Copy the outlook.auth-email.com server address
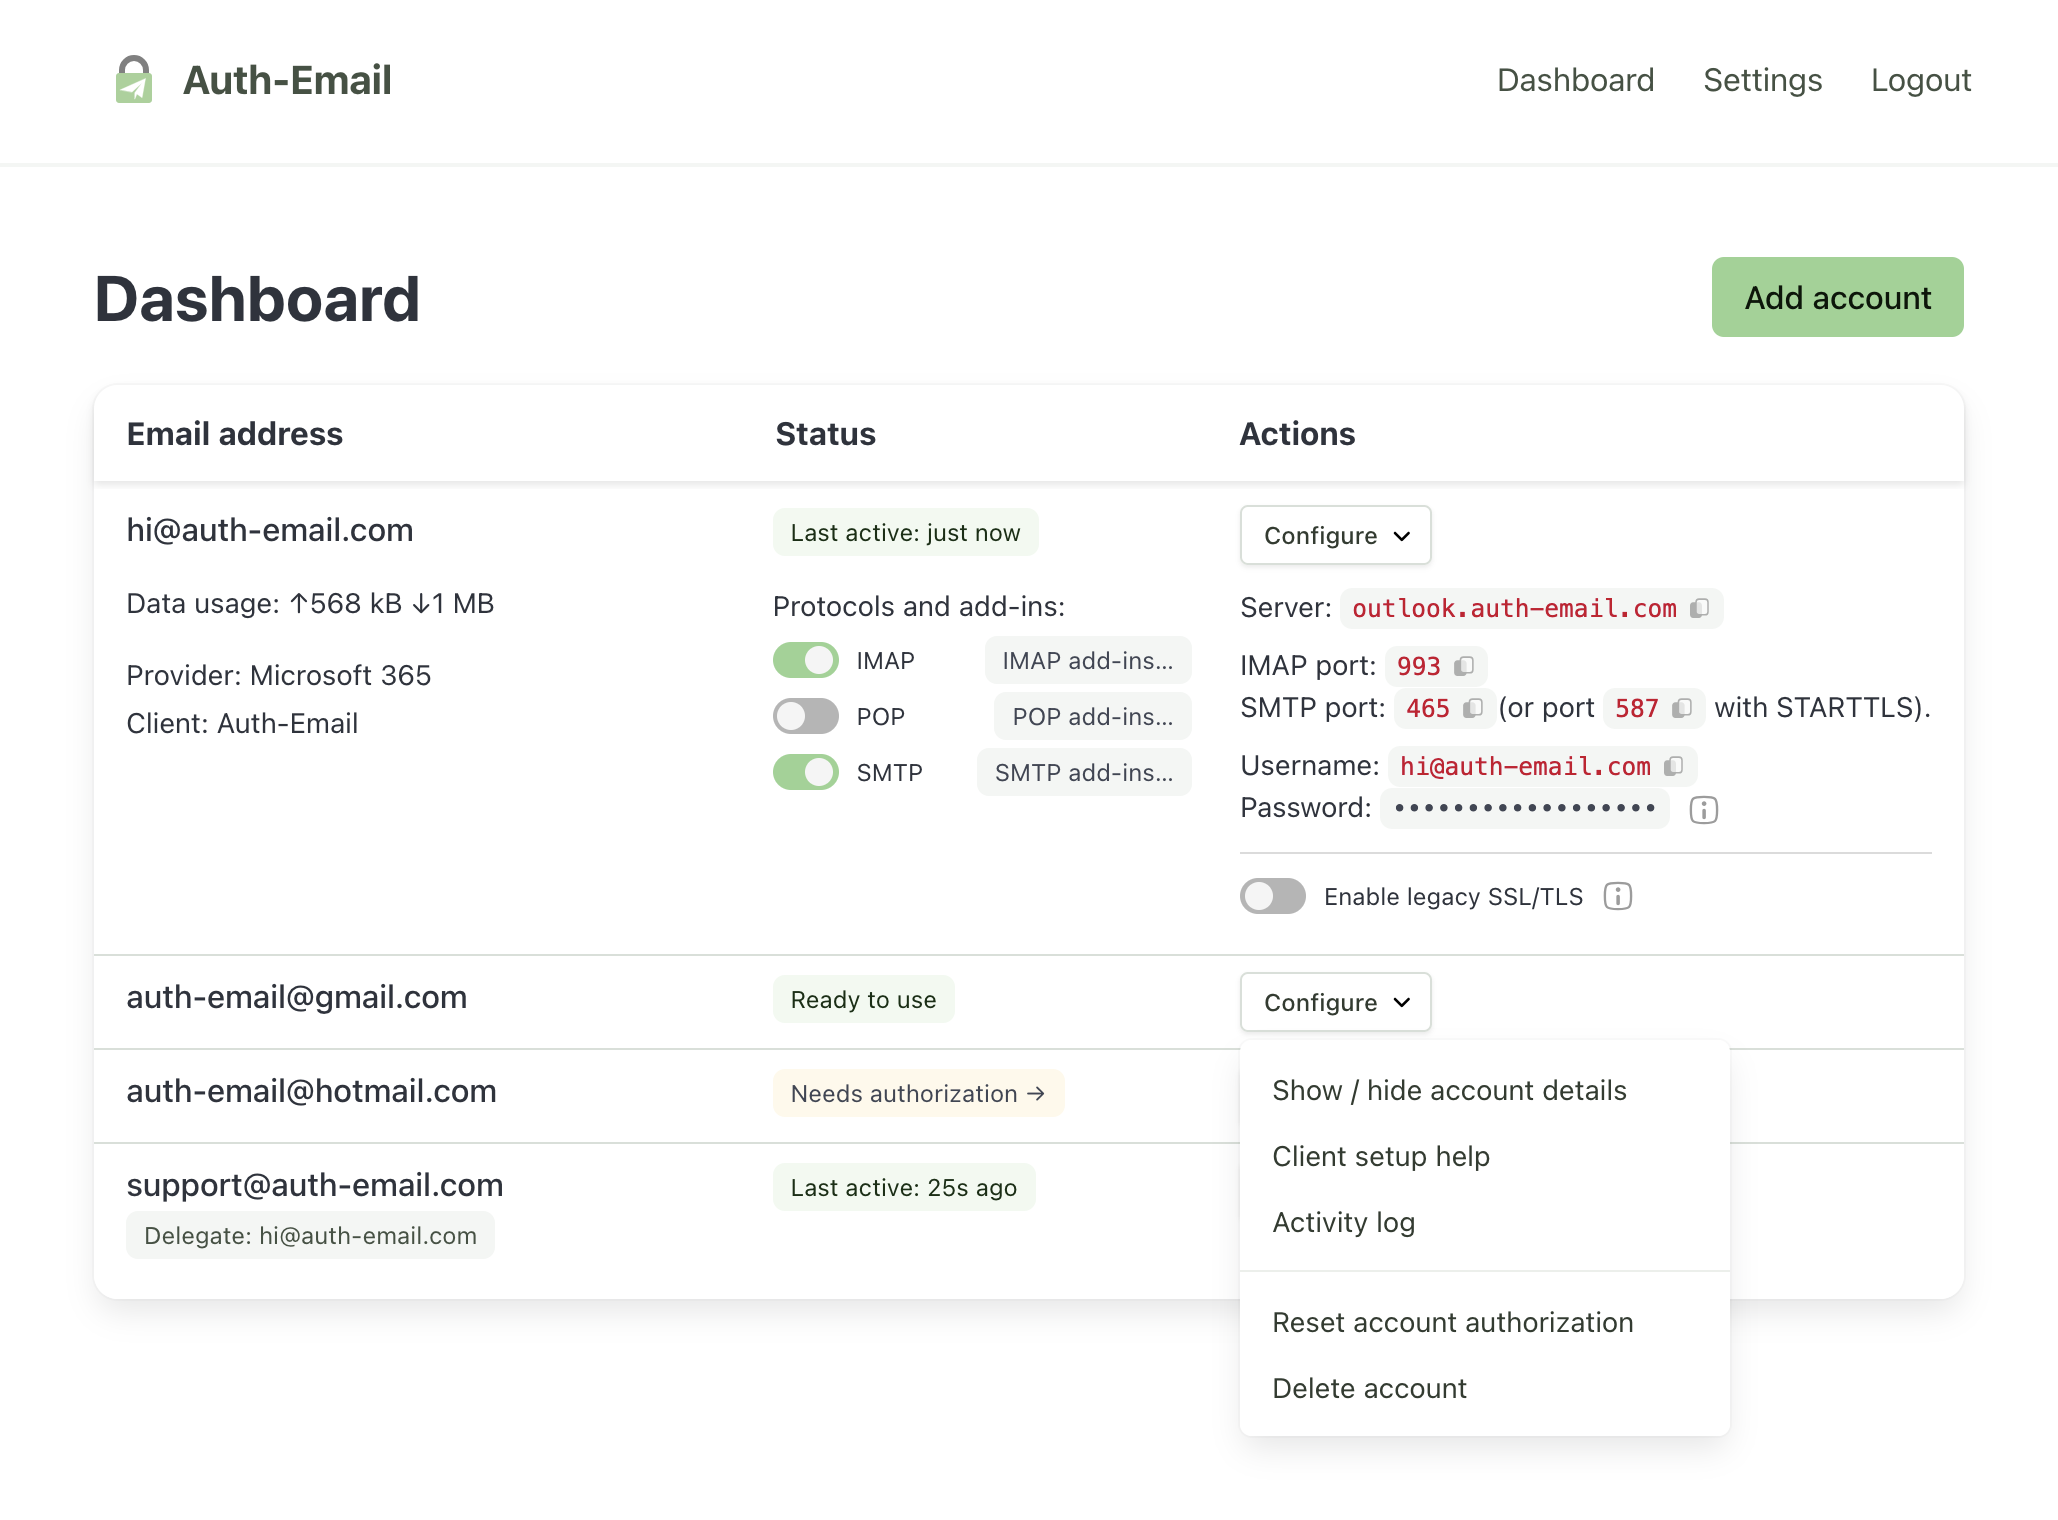 coord(1700,608)
